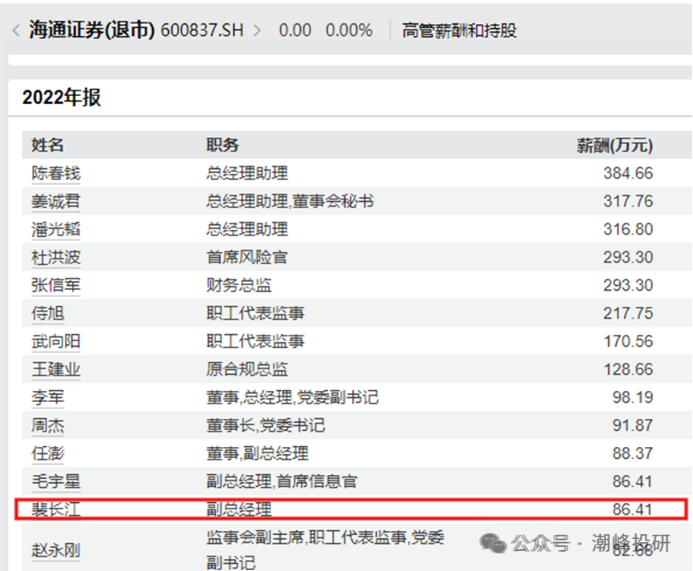Screen dimensions: 693x571
Task: Open profile link for 王建业
Action: point(56,369)
